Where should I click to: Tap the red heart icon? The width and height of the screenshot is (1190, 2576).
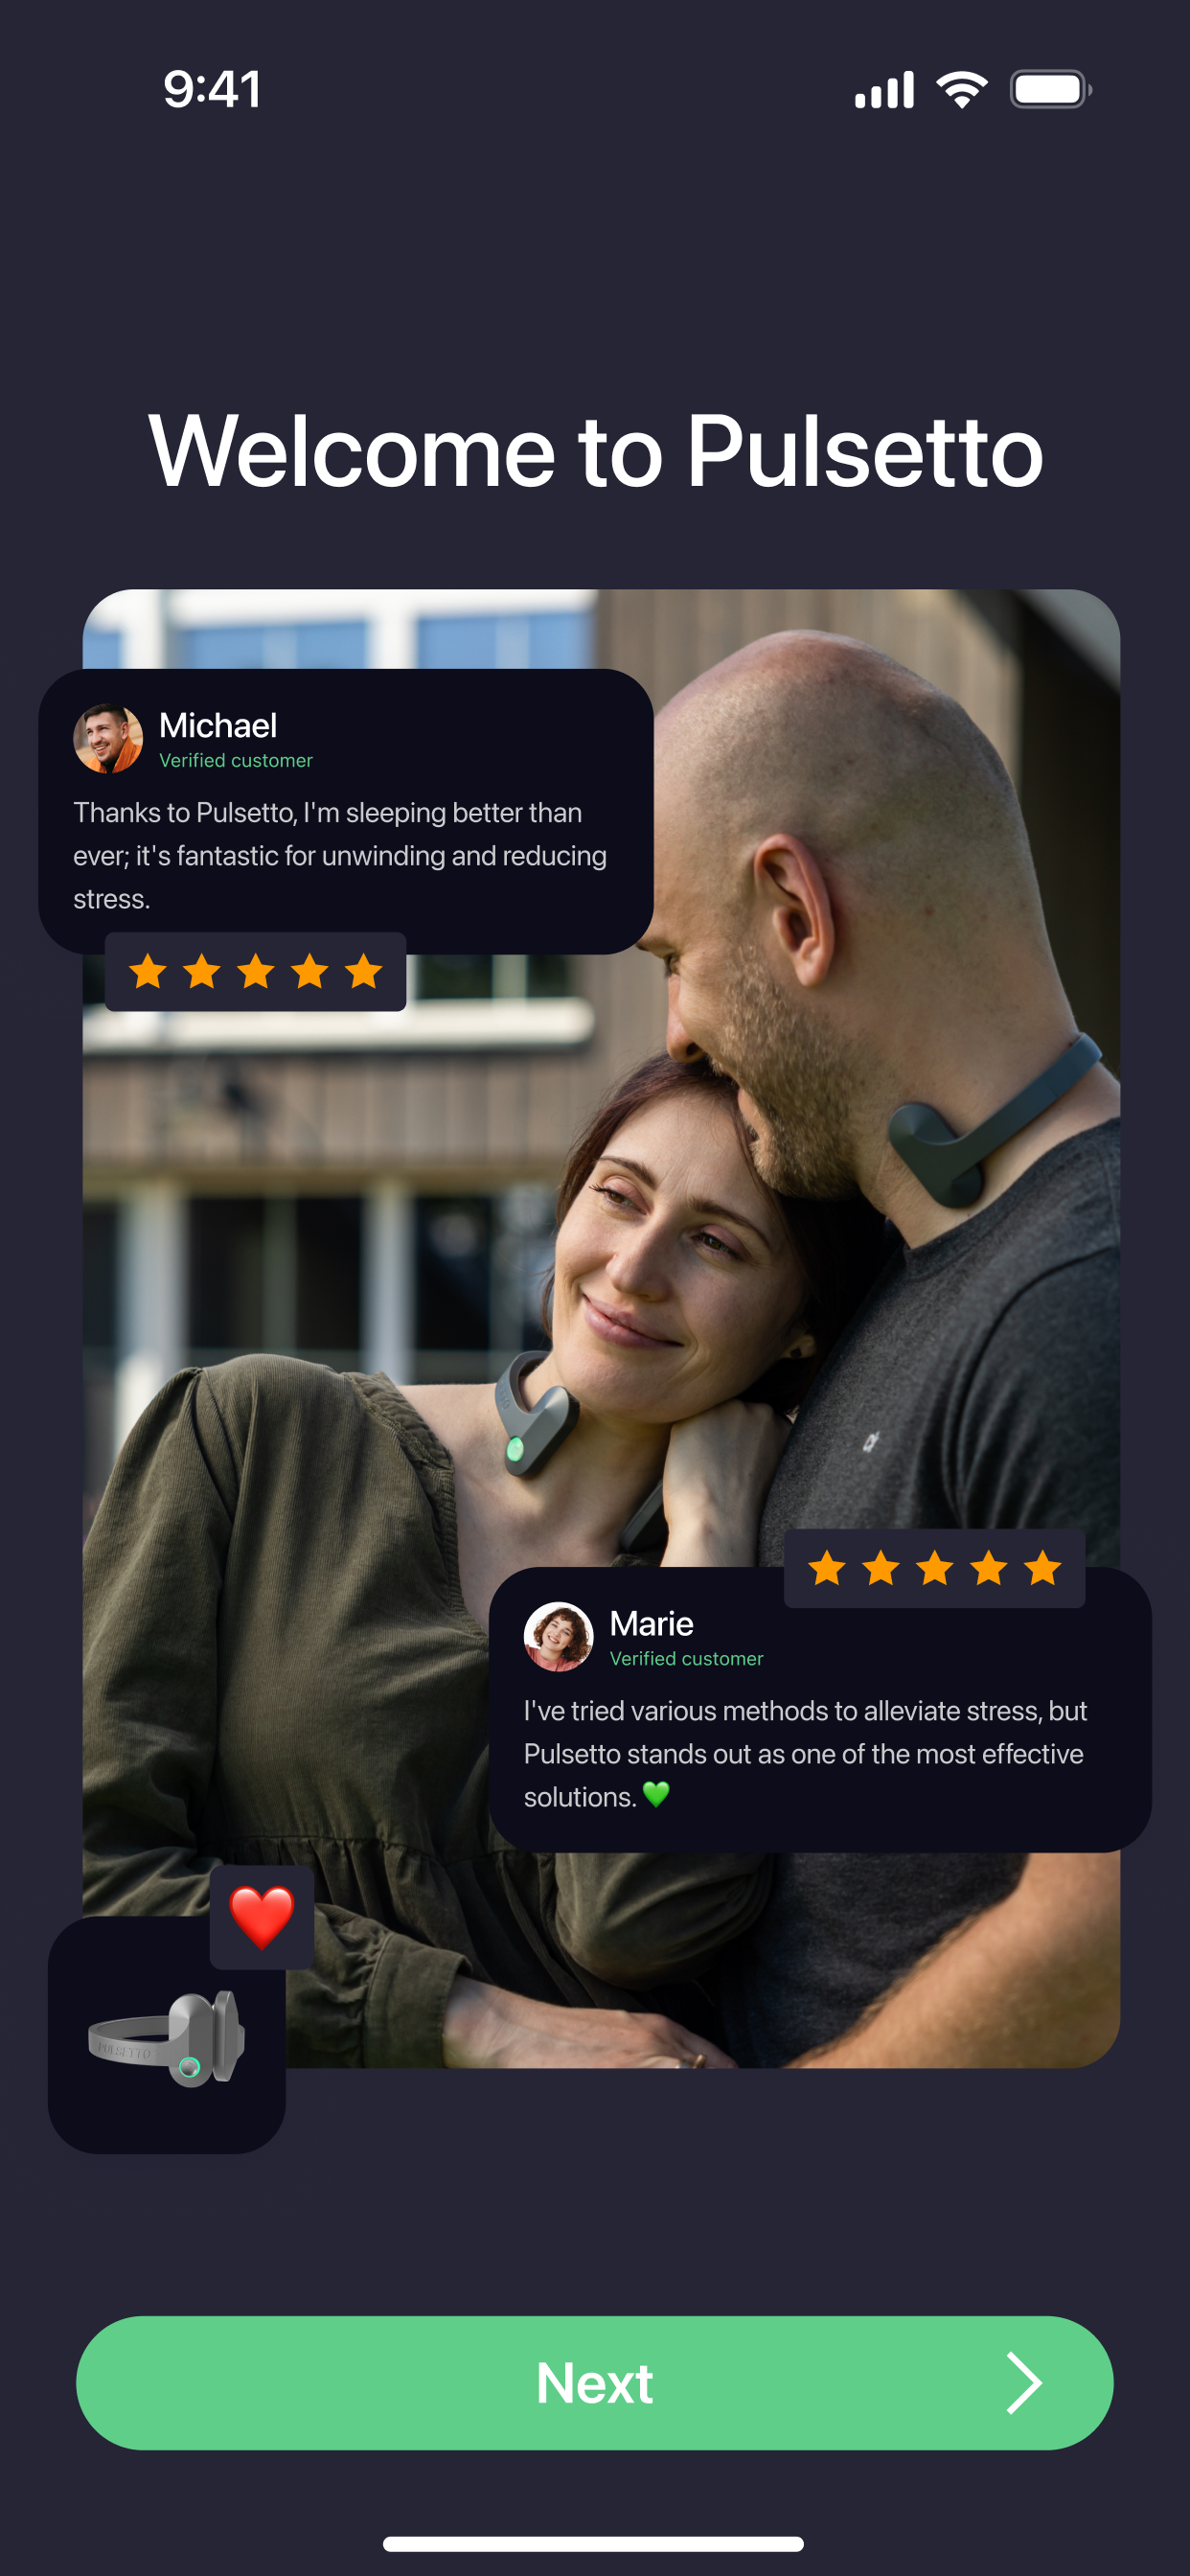click(262, 1917)
